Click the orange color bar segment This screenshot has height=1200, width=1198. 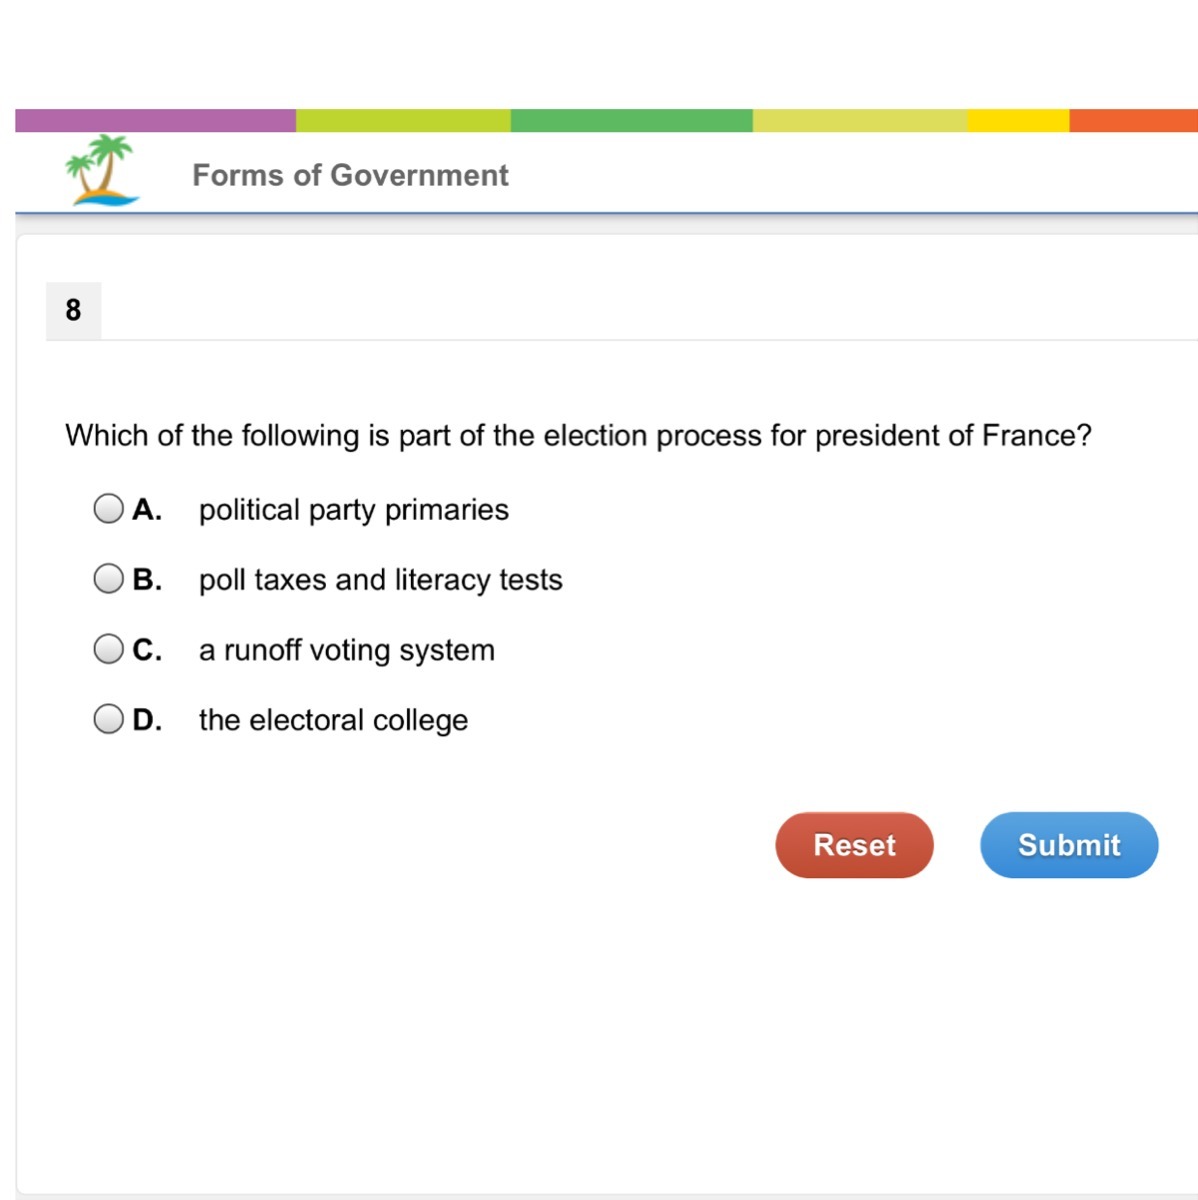coord(1133,121)
